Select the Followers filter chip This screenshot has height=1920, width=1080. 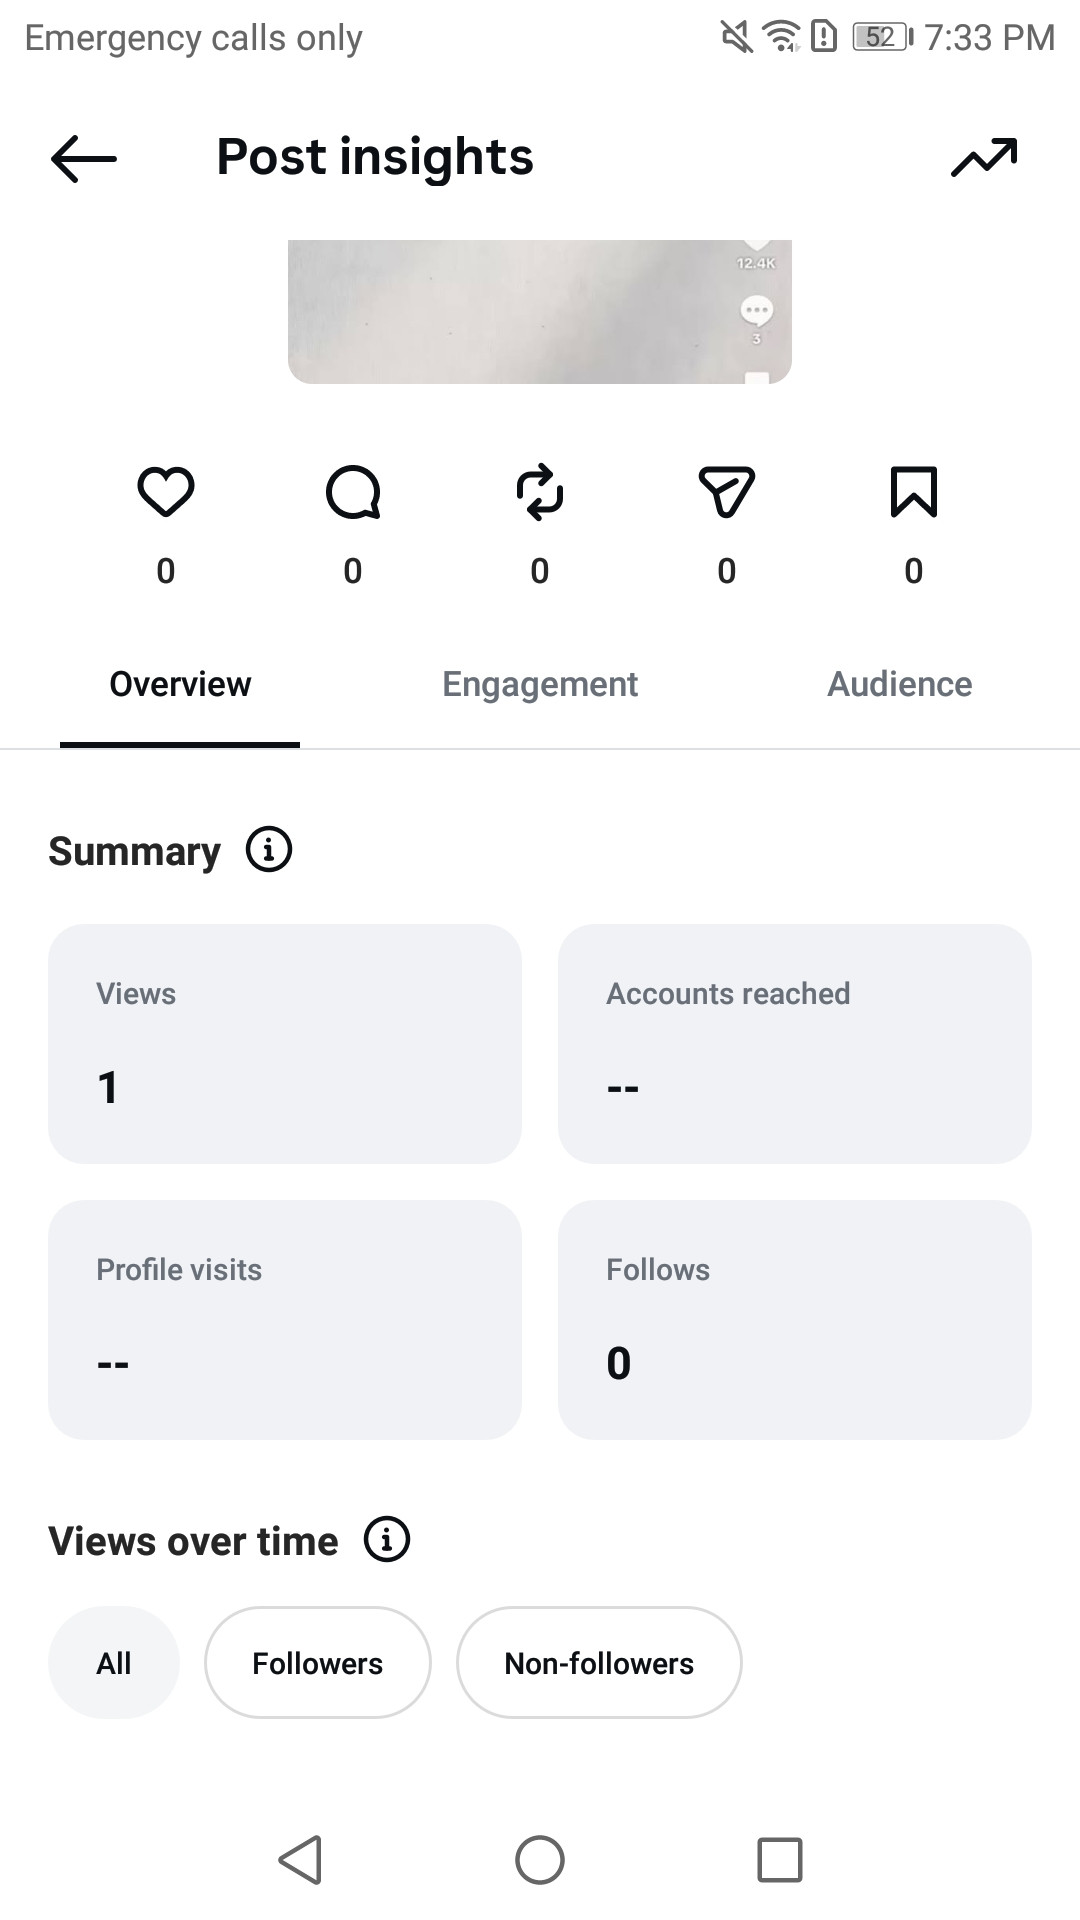pyautogui.click(x=318, y=1663)
